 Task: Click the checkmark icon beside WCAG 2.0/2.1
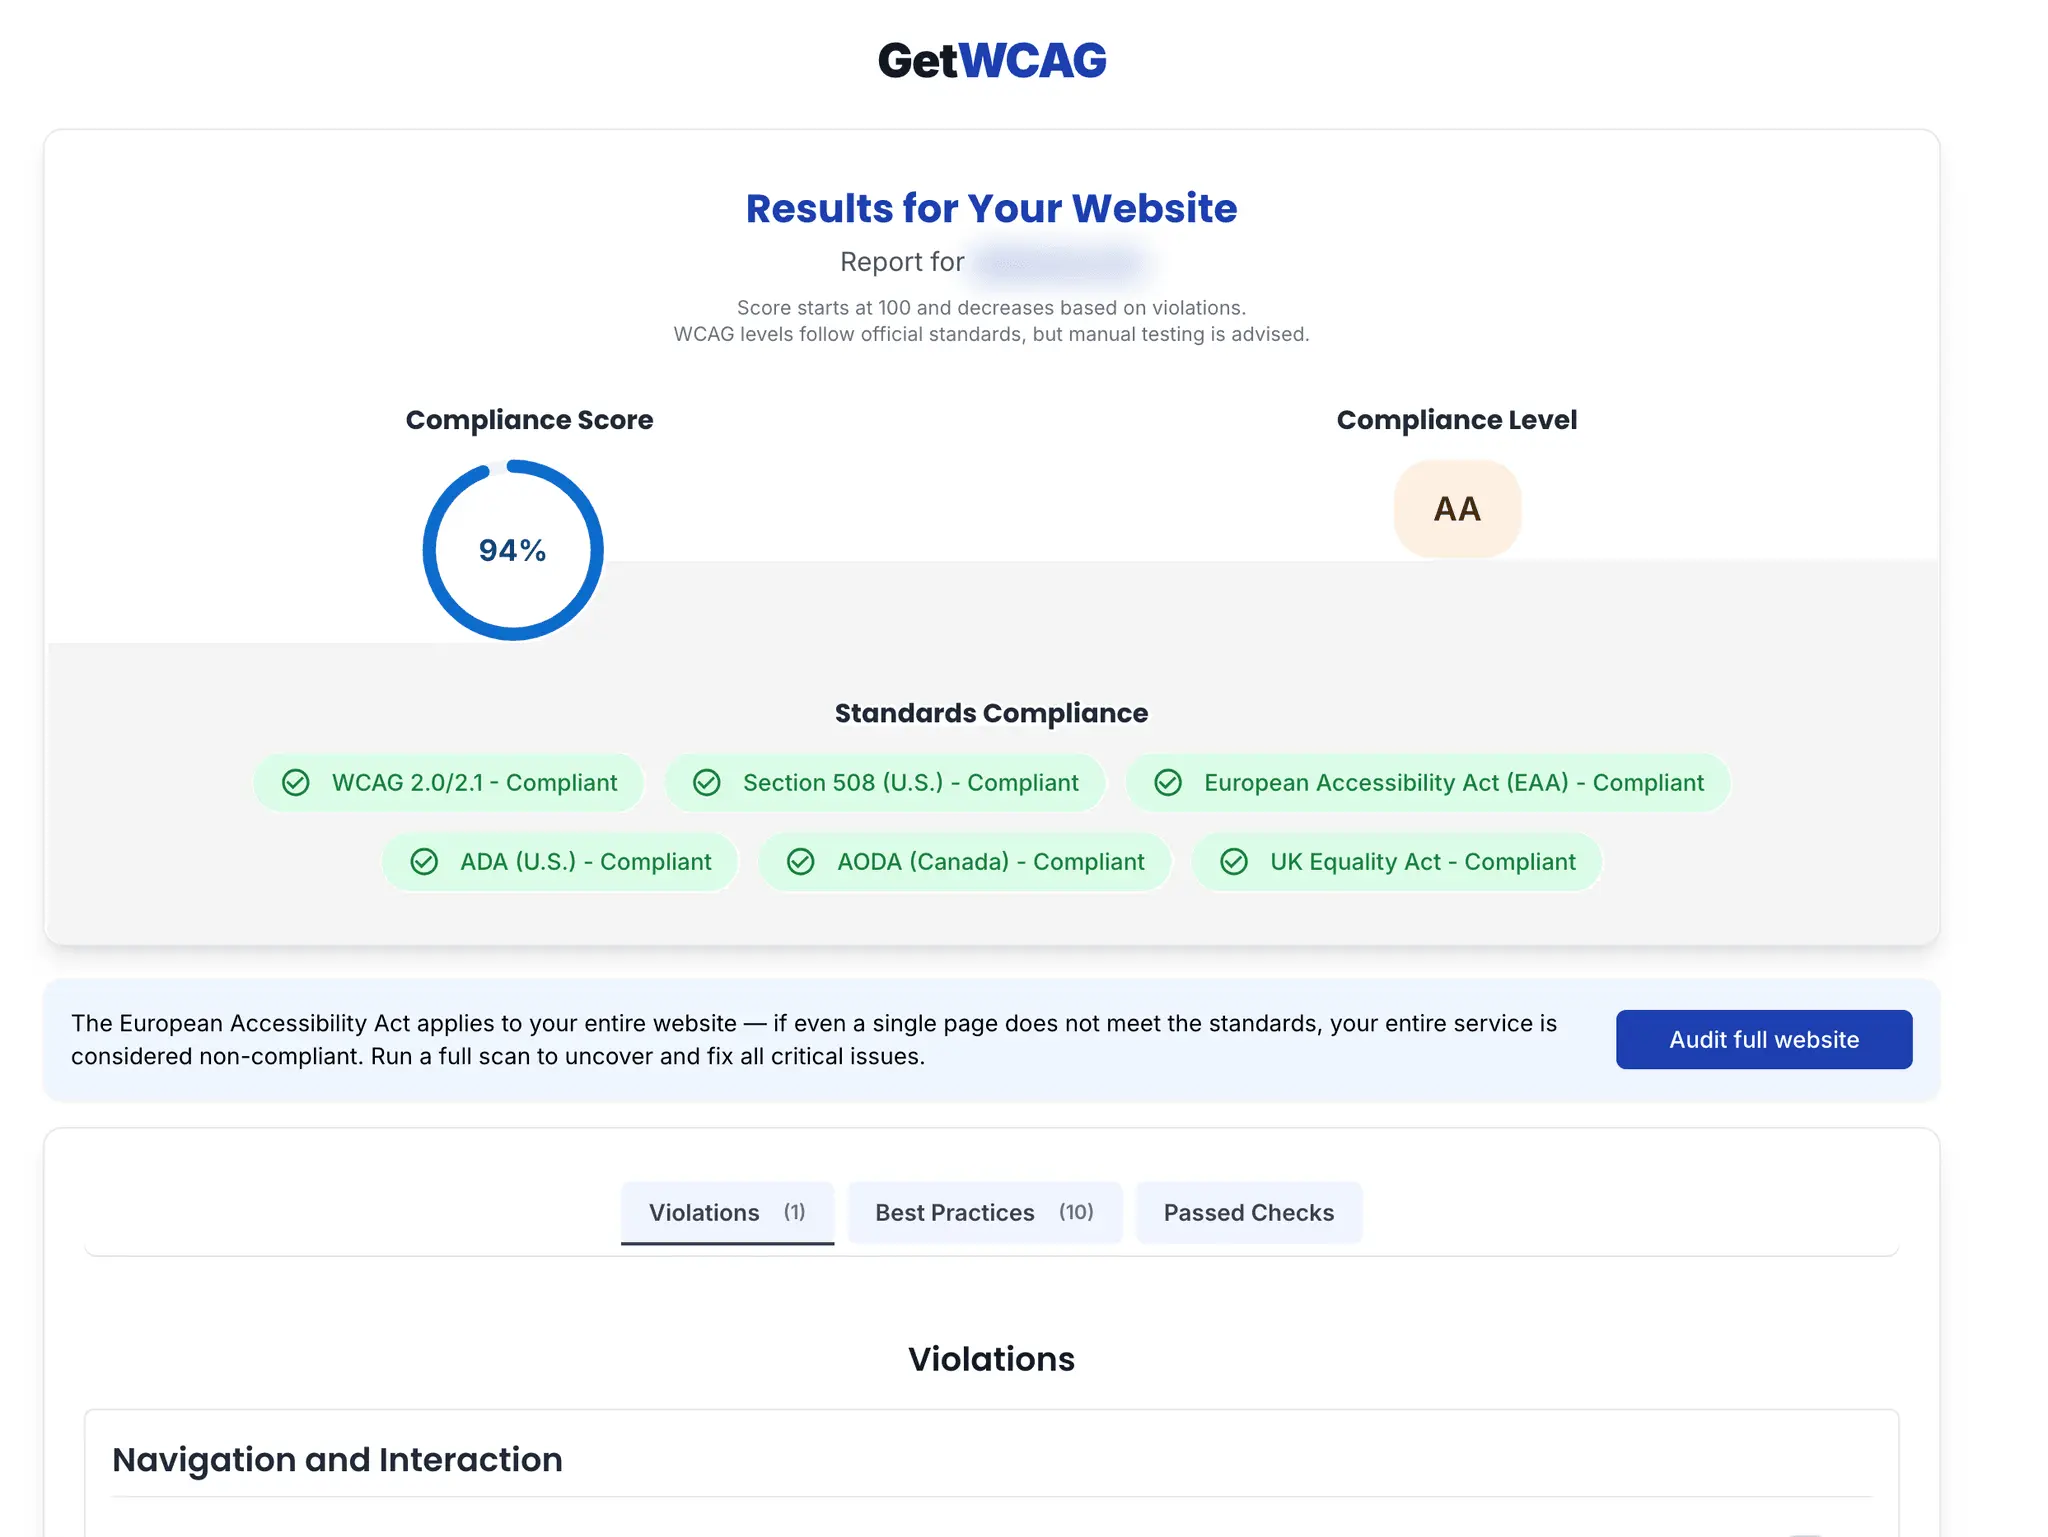[x=296, y=782]
